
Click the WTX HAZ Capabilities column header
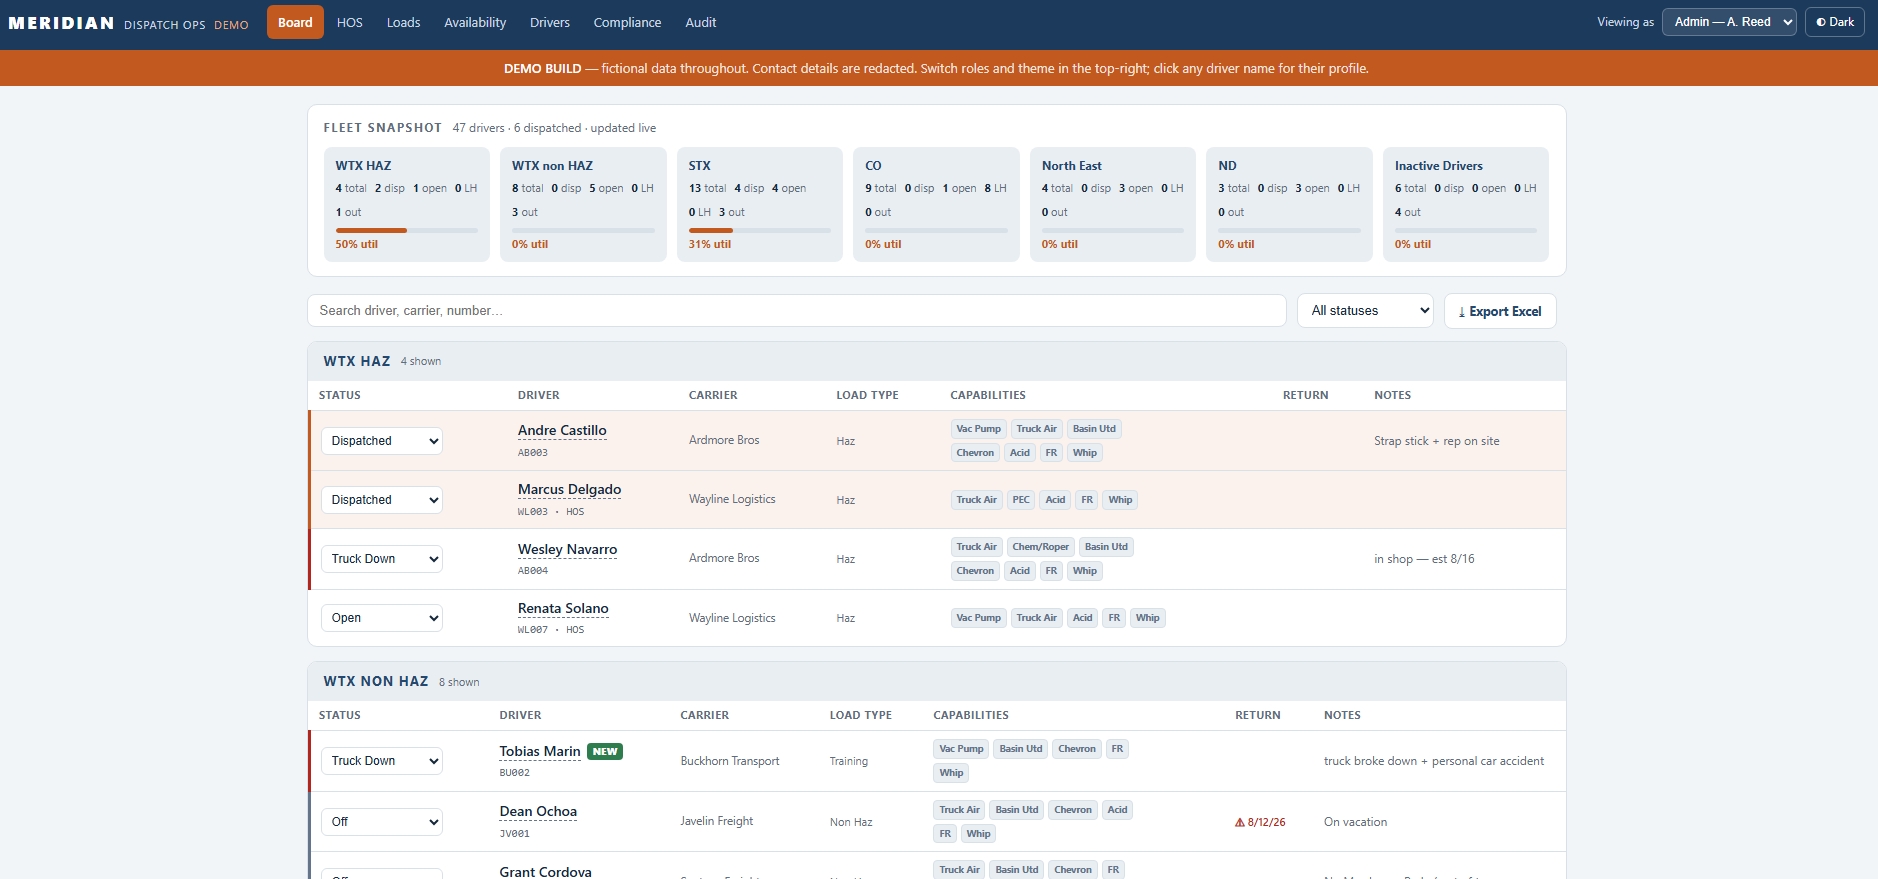coord(988,395)
